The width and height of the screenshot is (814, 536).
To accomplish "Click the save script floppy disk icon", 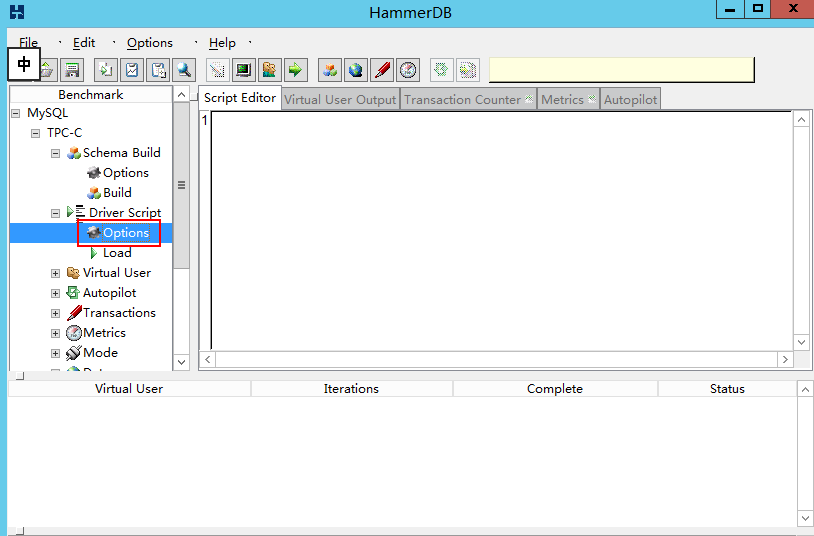I will point(72,70).
